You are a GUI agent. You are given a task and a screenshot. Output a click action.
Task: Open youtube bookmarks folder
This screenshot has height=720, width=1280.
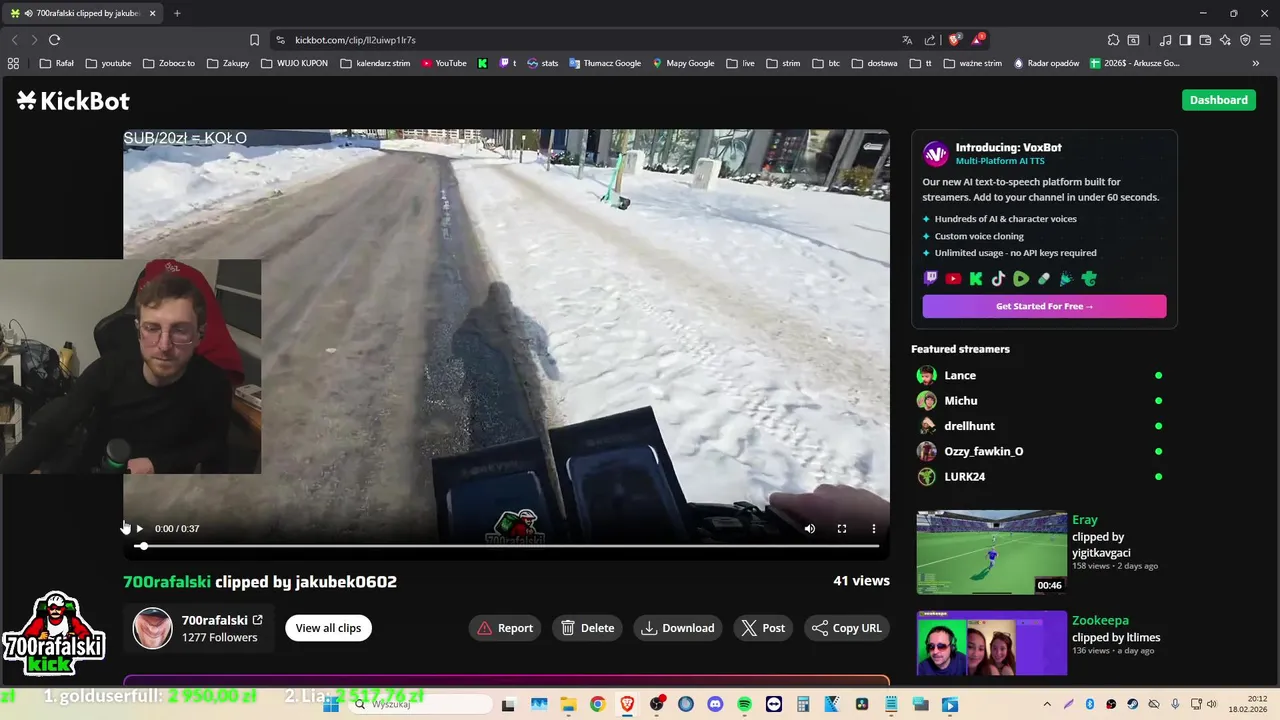point(108,63)
